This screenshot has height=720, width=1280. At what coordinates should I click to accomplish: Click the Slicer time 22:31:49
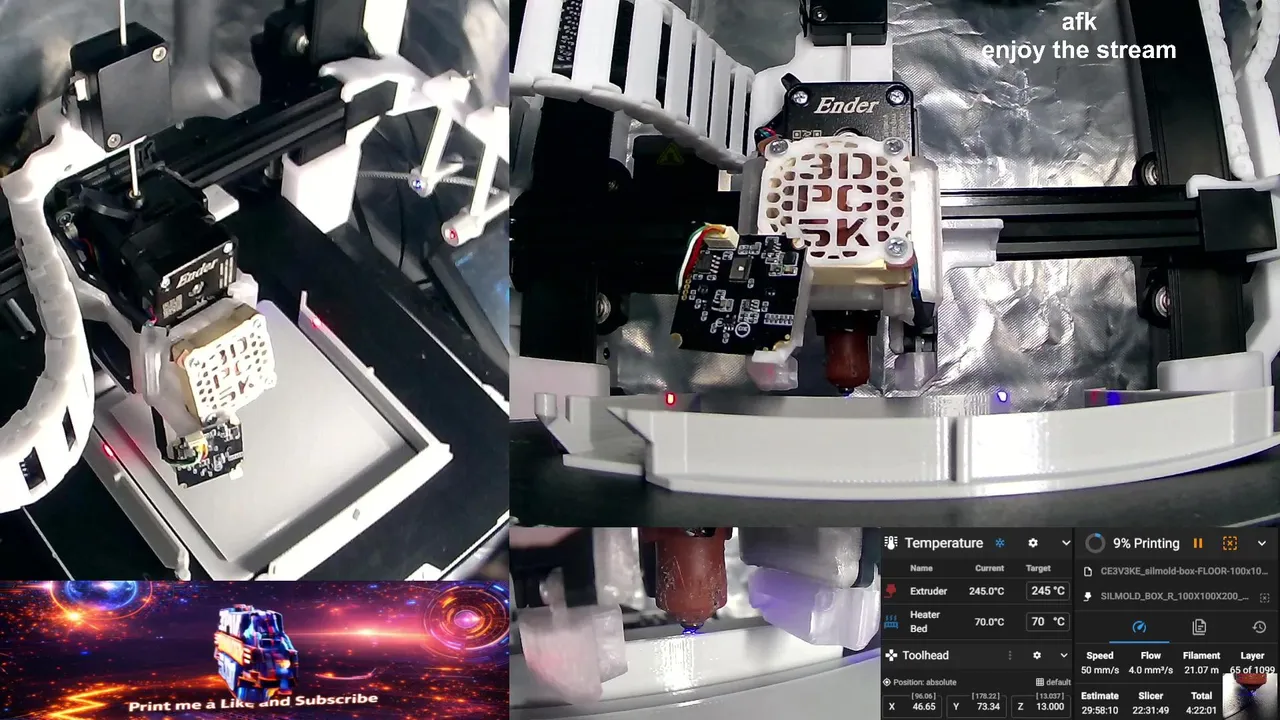click(1151, 710)
